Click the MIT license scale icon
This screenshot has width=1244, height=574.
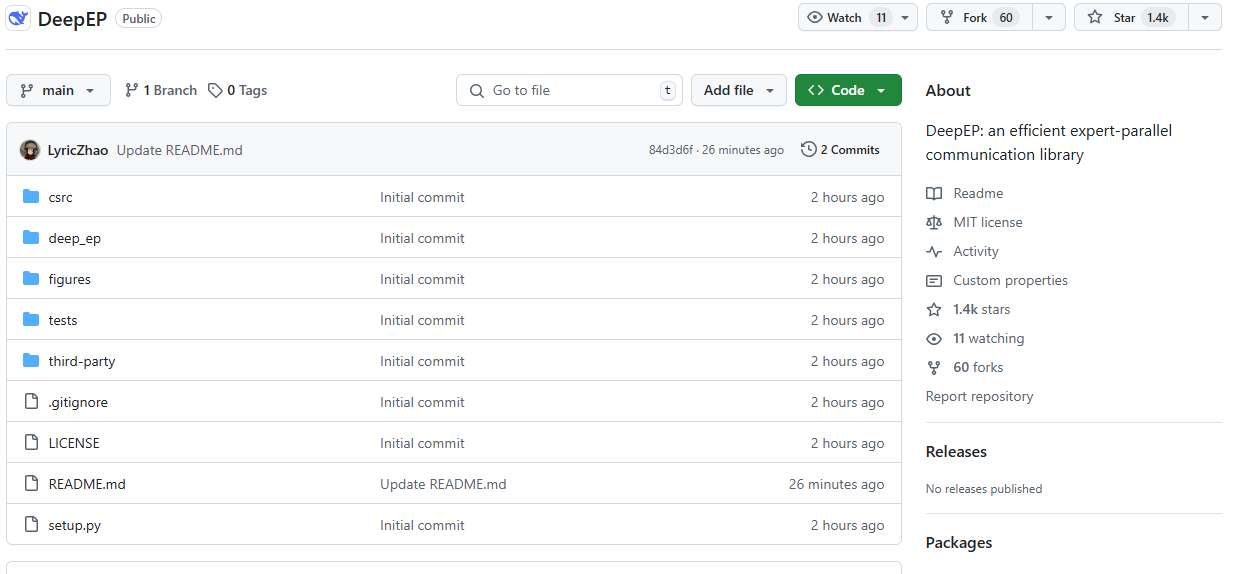point(934,222)
